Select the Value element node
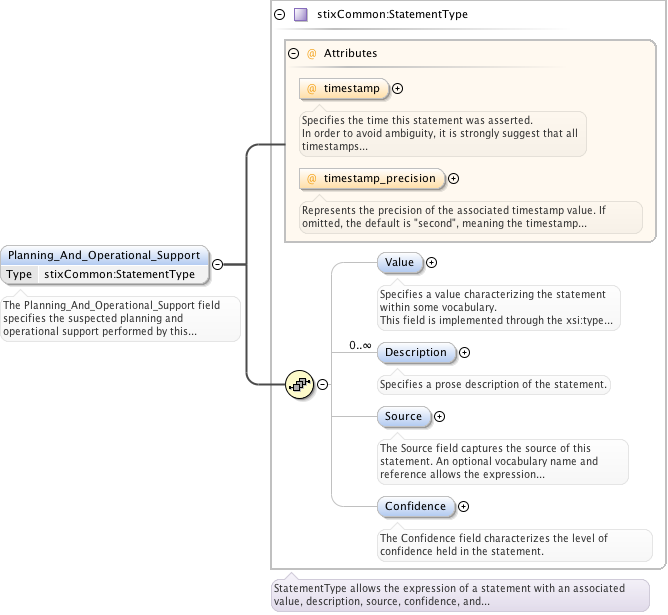 click(x=399, y=263)
